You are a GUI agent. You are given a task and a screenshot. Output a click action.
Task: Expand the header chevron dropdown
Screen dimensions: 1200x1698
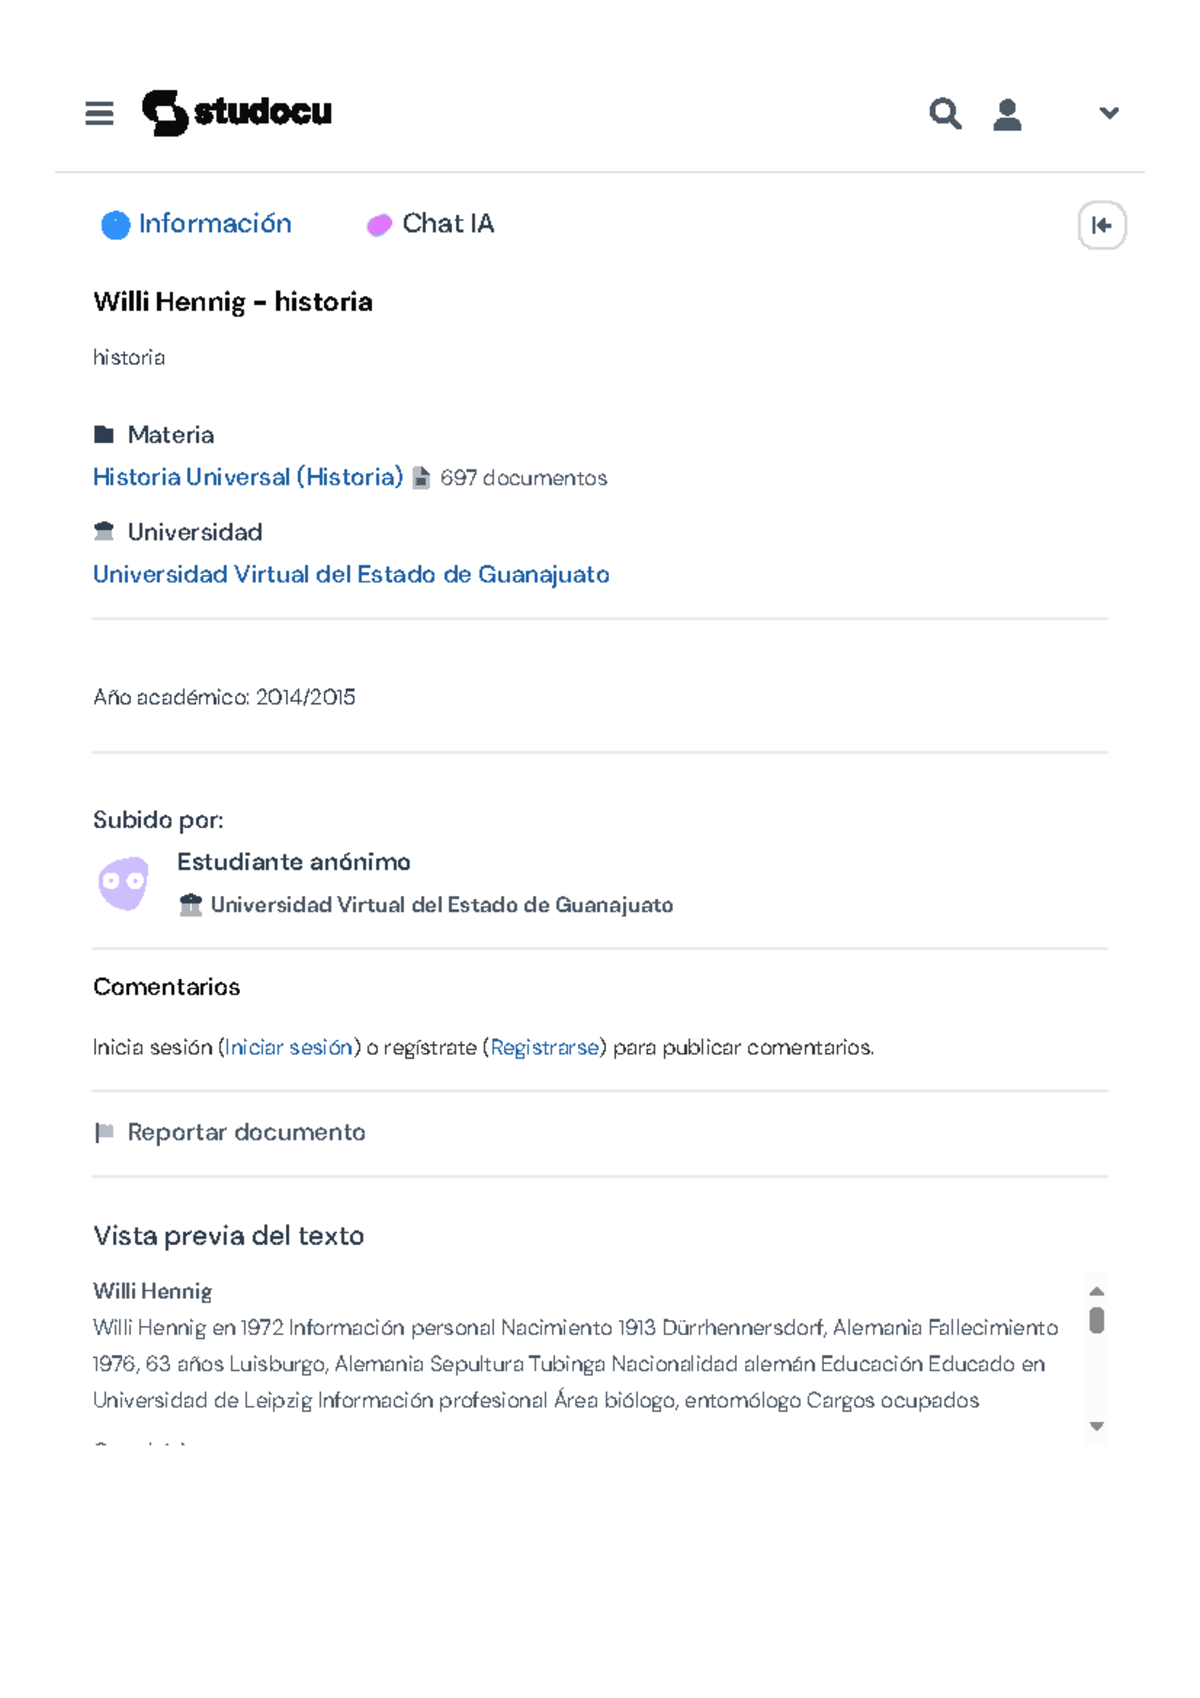coord(1108,113)
